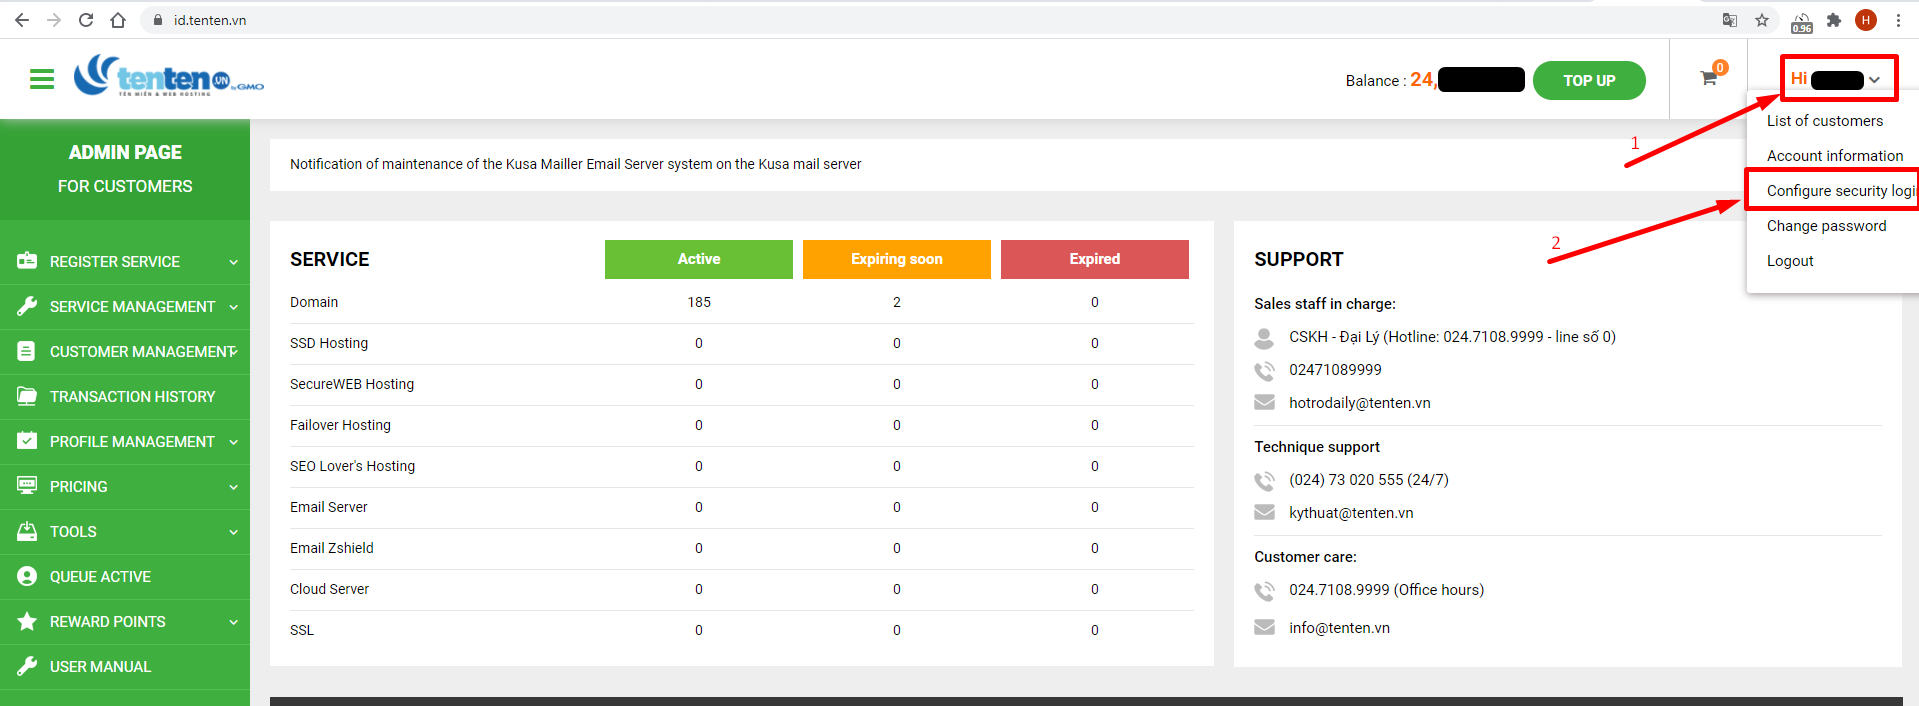This screenshot has width=1919, height=706.
Task: Click Logout in account menu
Action: coord(1790,261)
